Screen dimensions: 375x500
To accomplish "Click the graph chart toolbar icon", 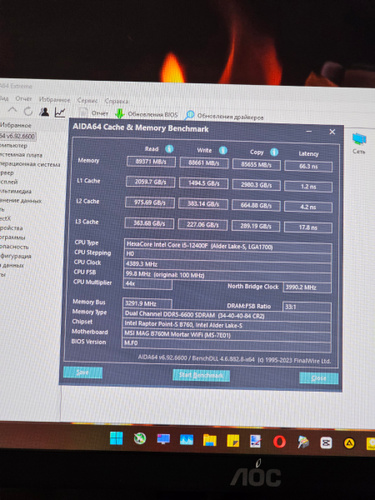I will point(60,112).
